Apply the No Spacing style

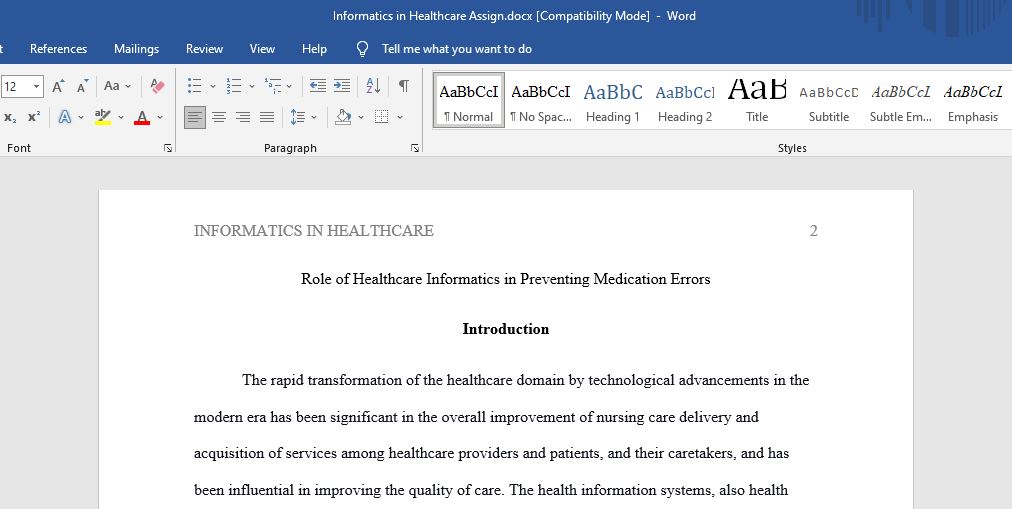pos(541,100)
